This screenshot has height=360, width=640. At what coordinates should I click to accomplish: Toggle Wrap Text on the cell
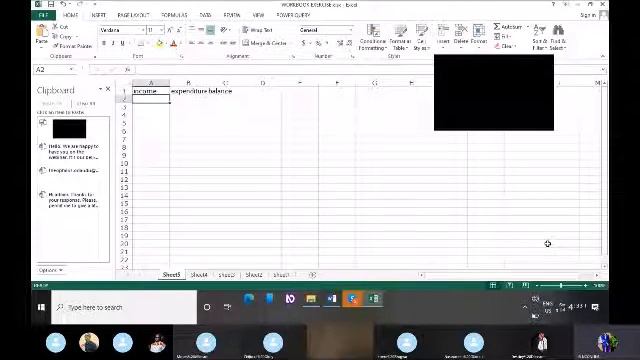[x=257, y=30]
